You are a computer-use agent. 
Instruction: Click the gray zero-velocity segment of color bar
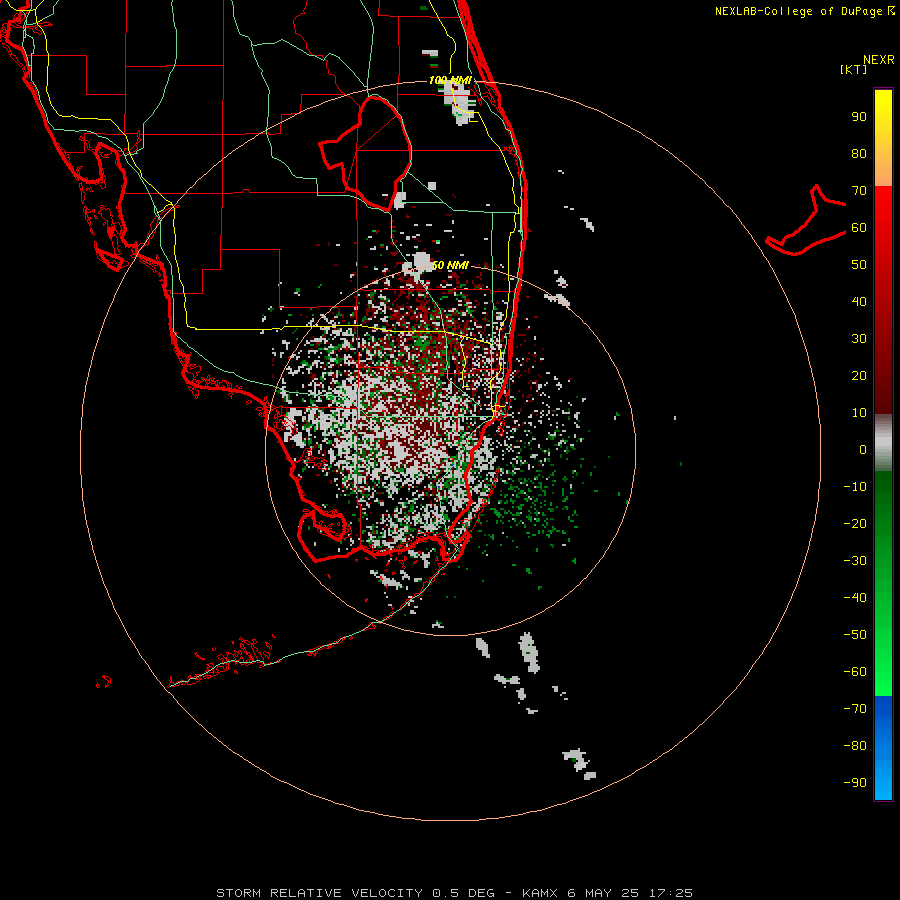click(x=883, y=443)
